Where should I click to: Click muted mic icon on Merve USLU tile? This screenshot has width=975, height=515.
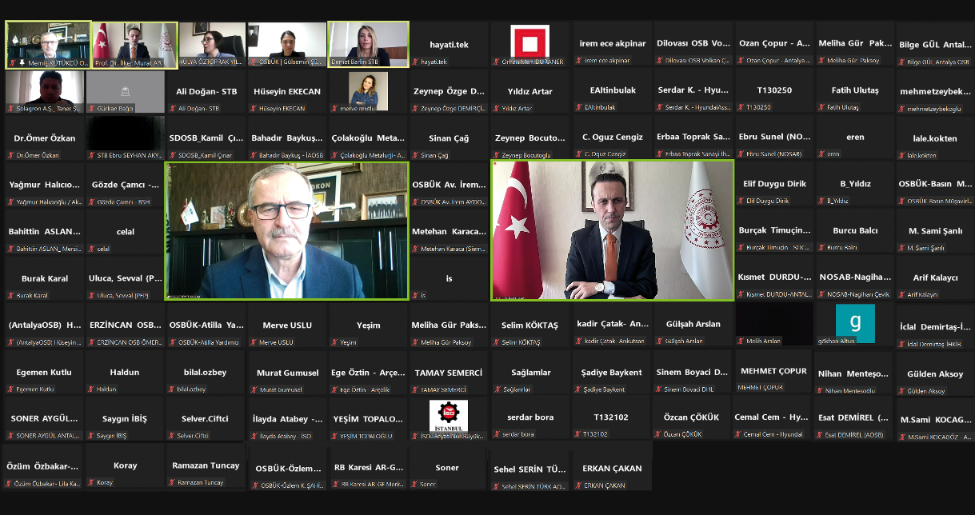(254, 342)
